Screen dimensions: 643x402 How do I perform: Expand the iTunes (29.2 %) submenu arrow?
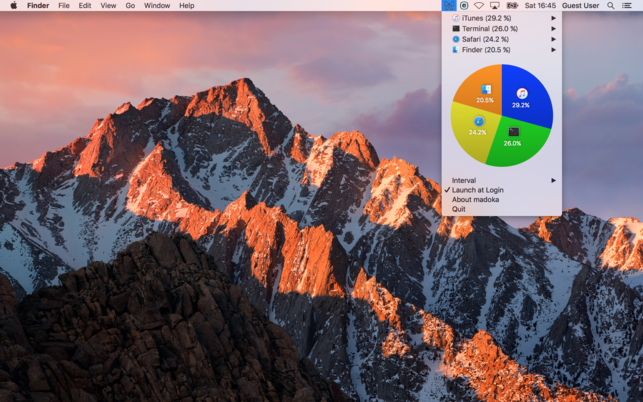click(553, 18)
